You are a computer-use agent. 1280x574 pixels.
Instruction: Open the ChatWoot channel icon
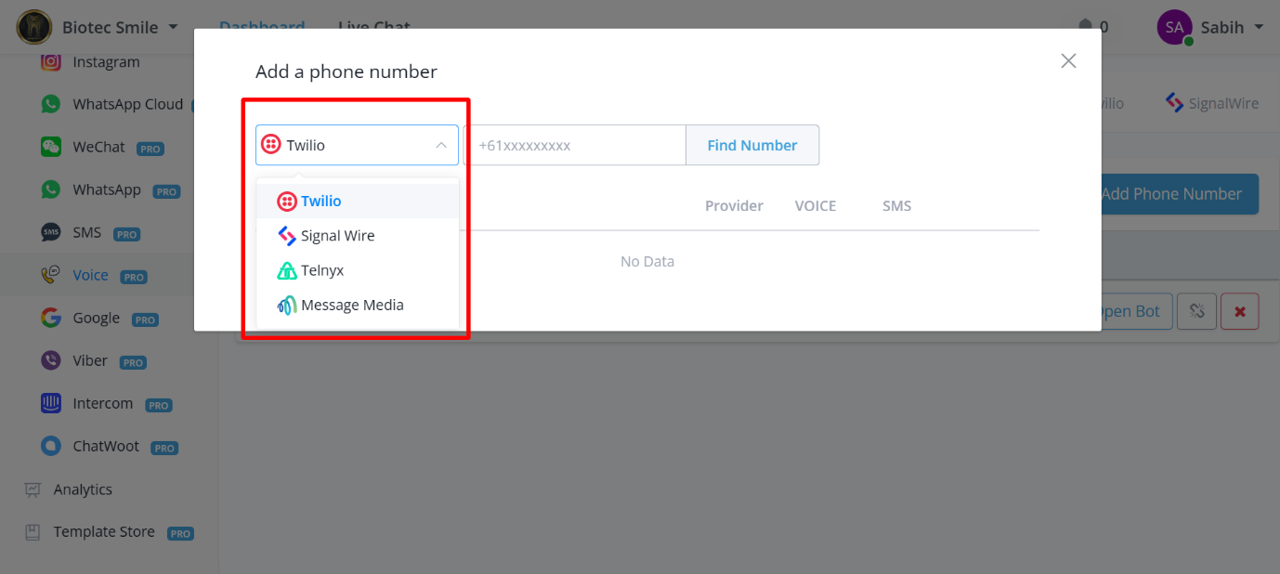pos(51,446)
